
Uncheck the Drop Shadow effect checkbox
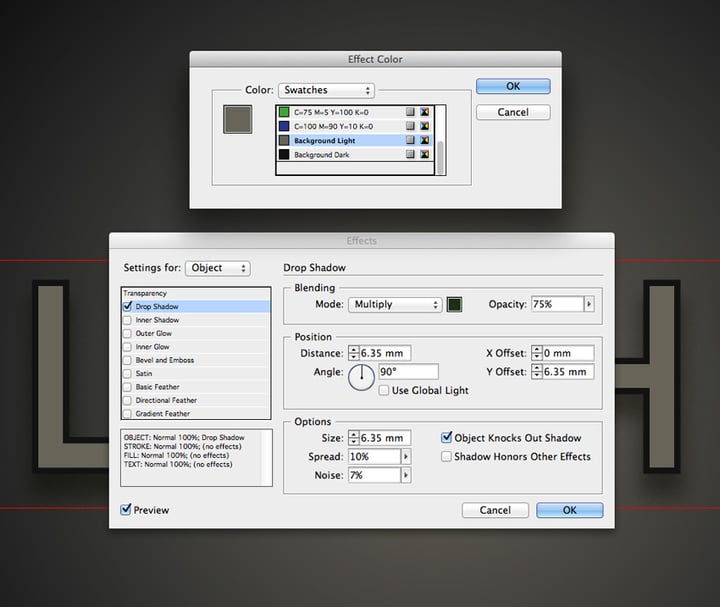pos(127,306)
